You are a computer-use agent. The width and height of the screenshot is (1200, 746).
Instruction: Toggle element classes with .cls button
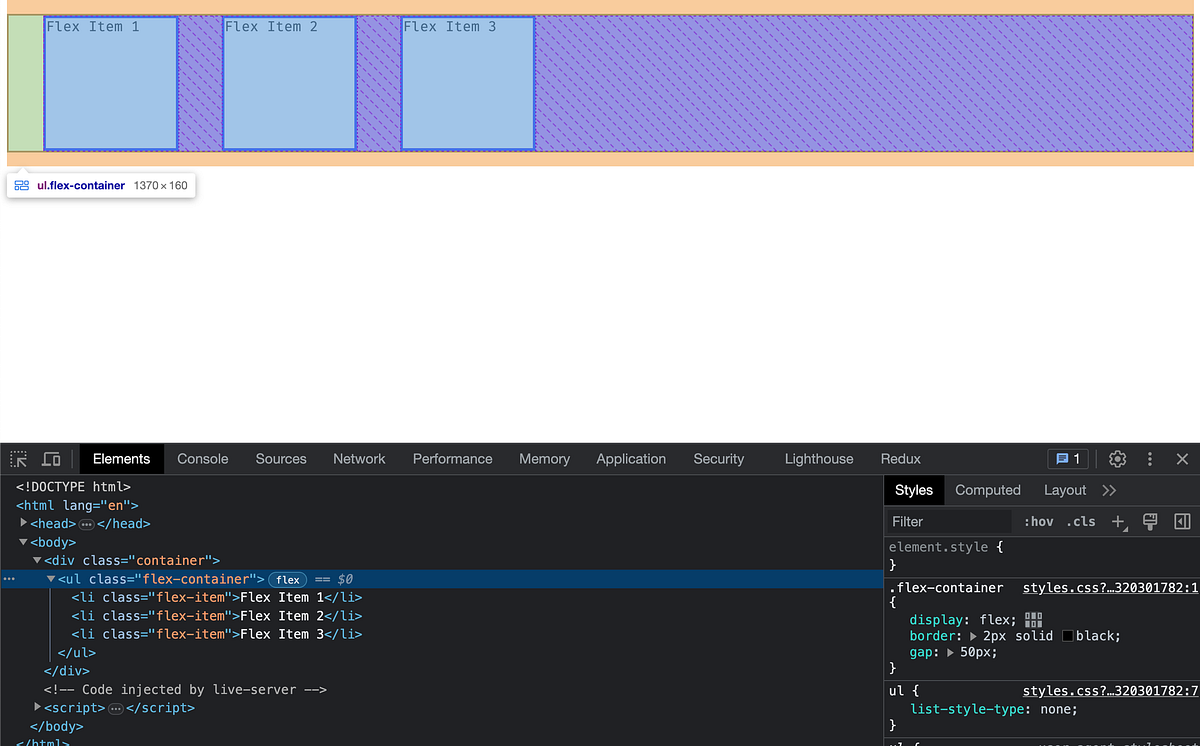coord(1081,521)
